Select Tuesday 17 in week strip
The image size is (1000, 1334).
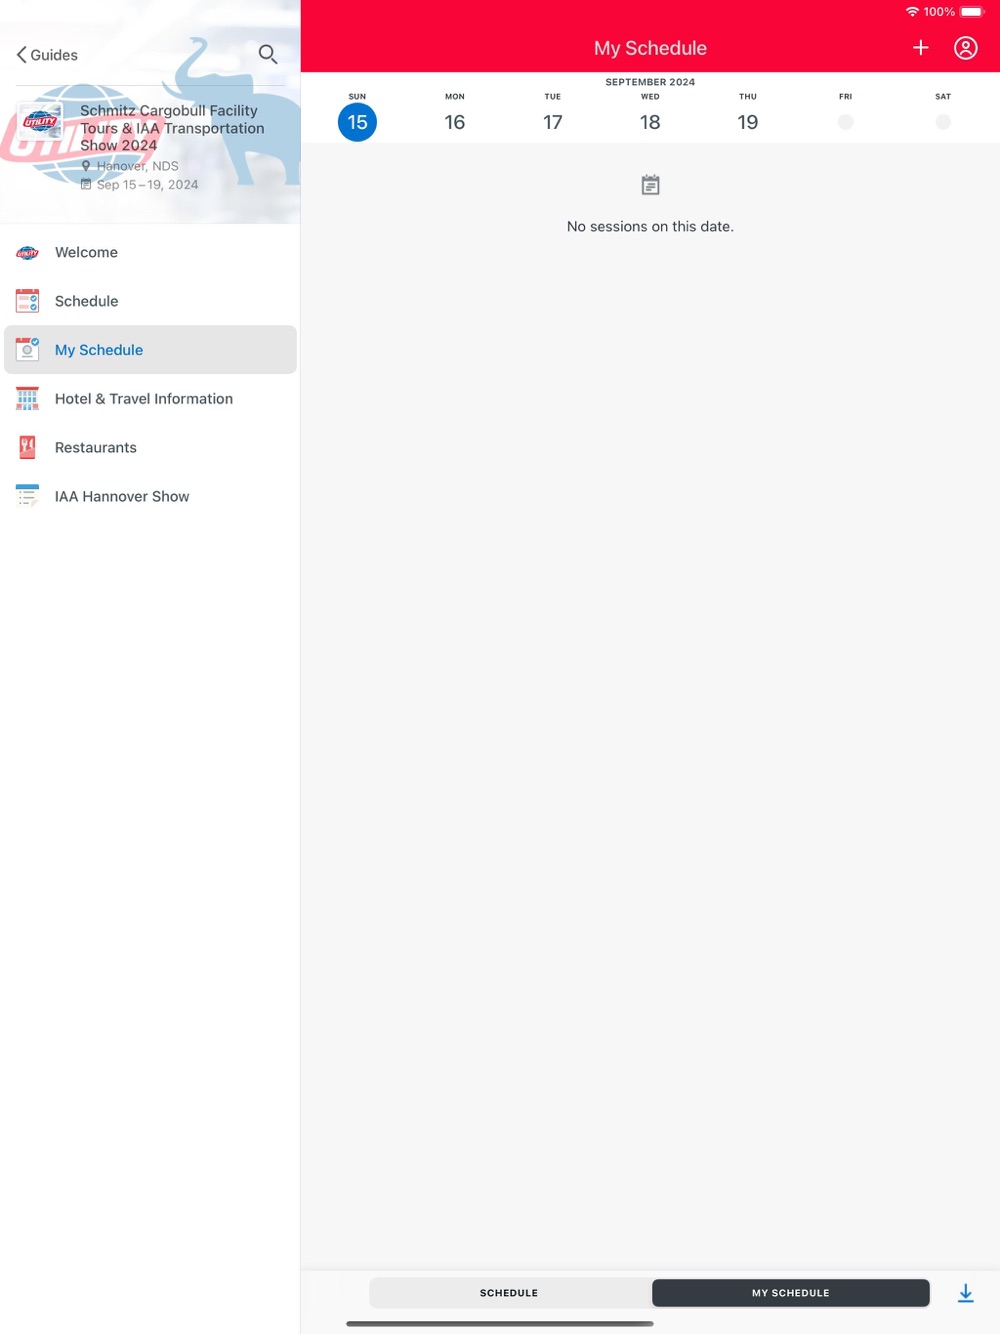pos(553,122)
